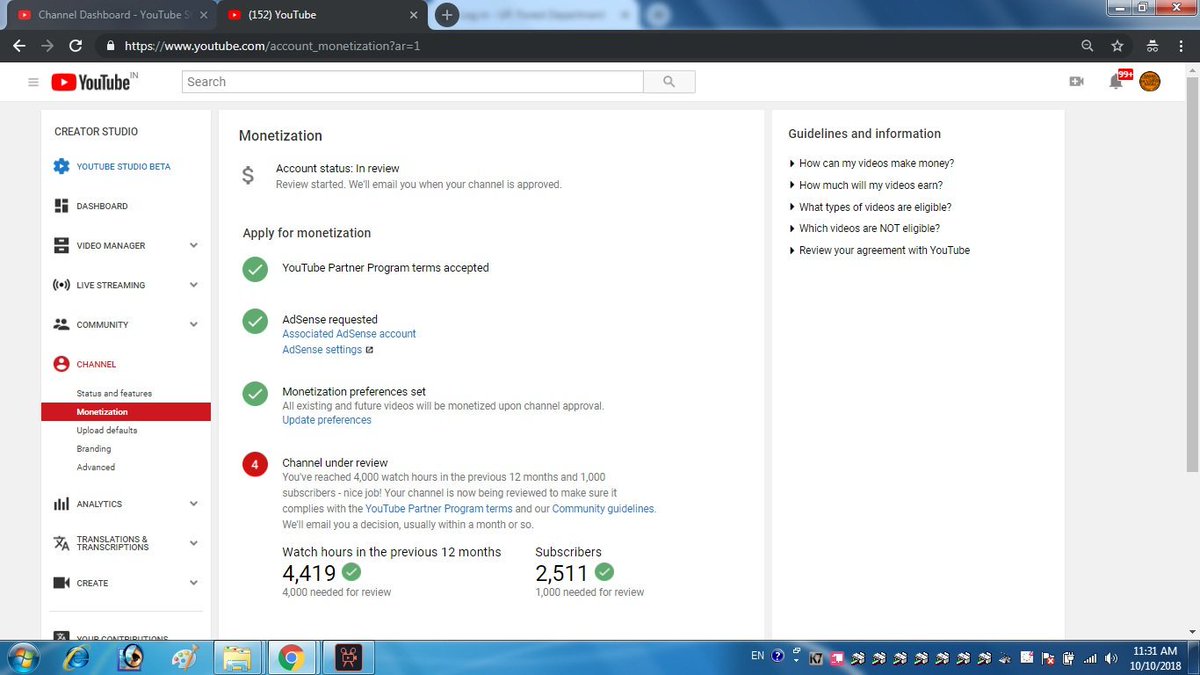Open the Windows Start button
The image size is (1200, 675).
21,657
